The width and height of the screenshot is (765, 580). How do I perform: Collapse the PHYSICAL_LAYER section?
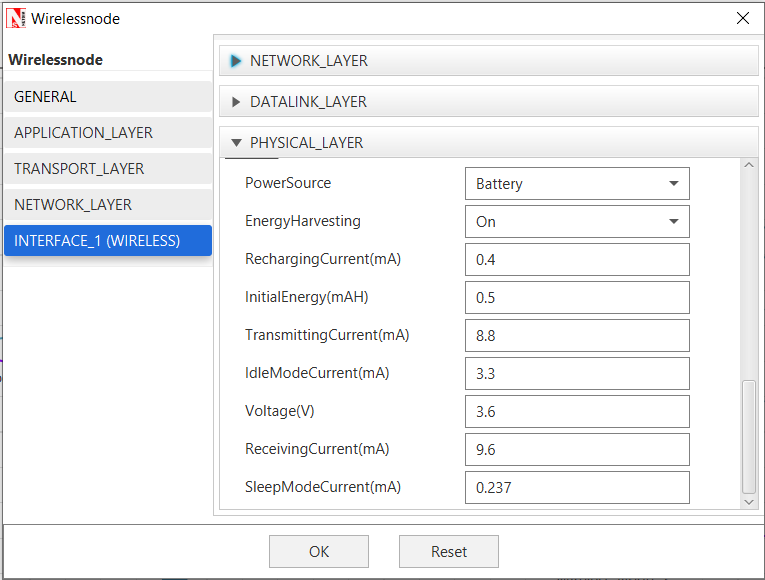point(236,143)
